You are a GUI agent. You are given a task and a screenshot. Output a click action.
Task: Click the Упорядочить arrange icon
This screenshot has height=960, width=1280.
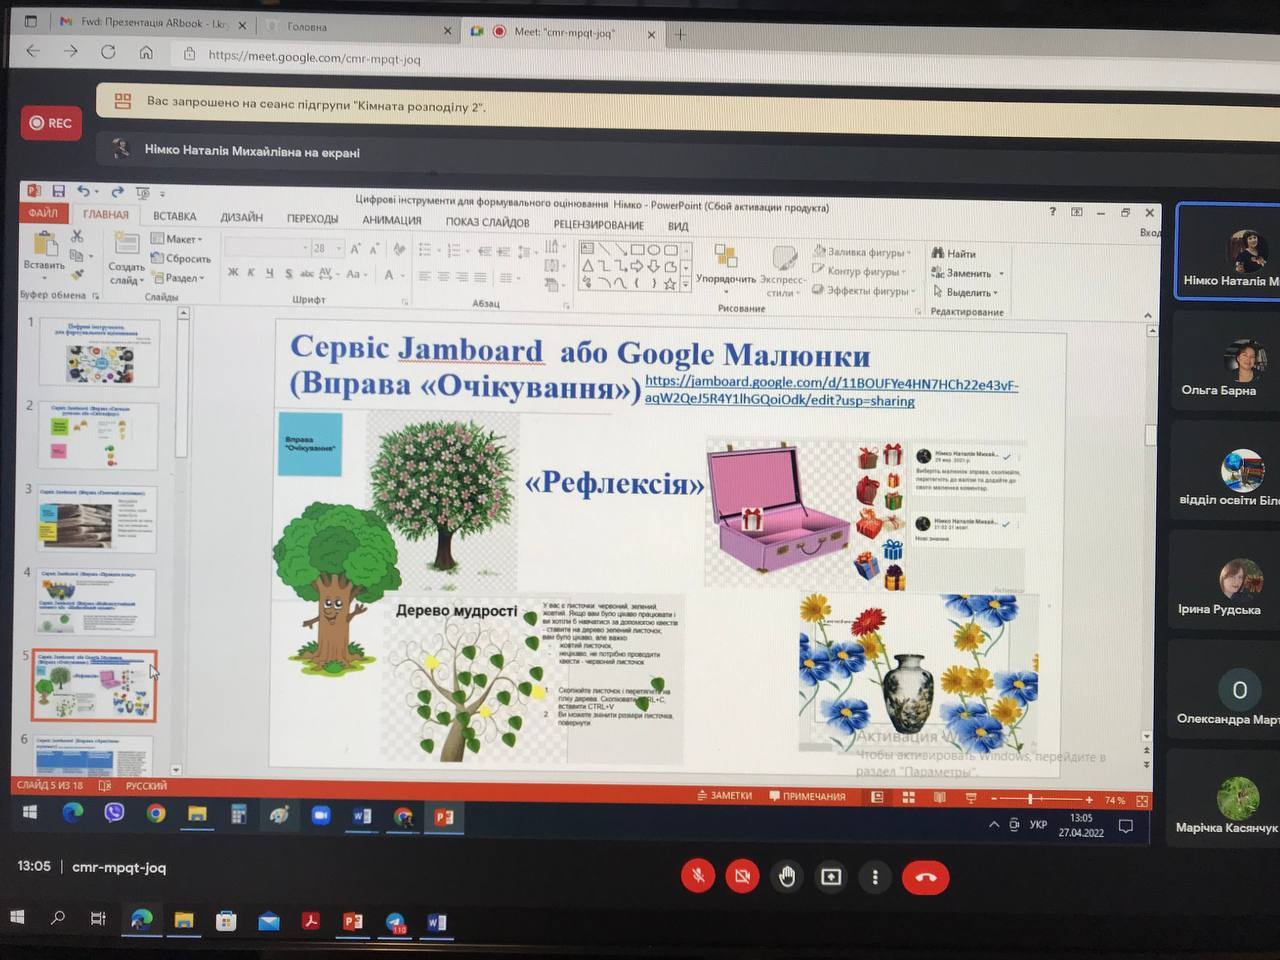click(726, 256)
